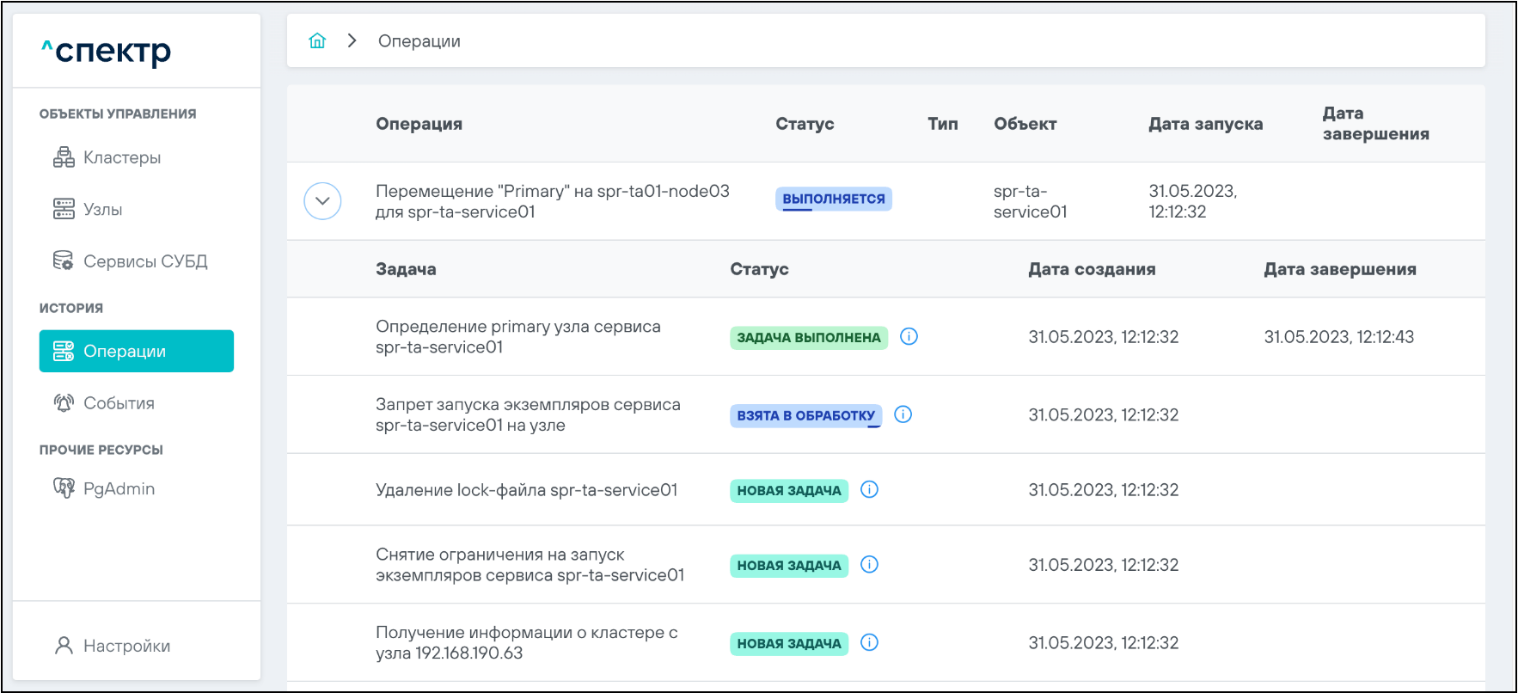This screenshot has width=1518, height=693.
Task: Click info icon next to ЗАДАЧА ВЫПОЛНЕНА
Action: click(x=909, y=337)
